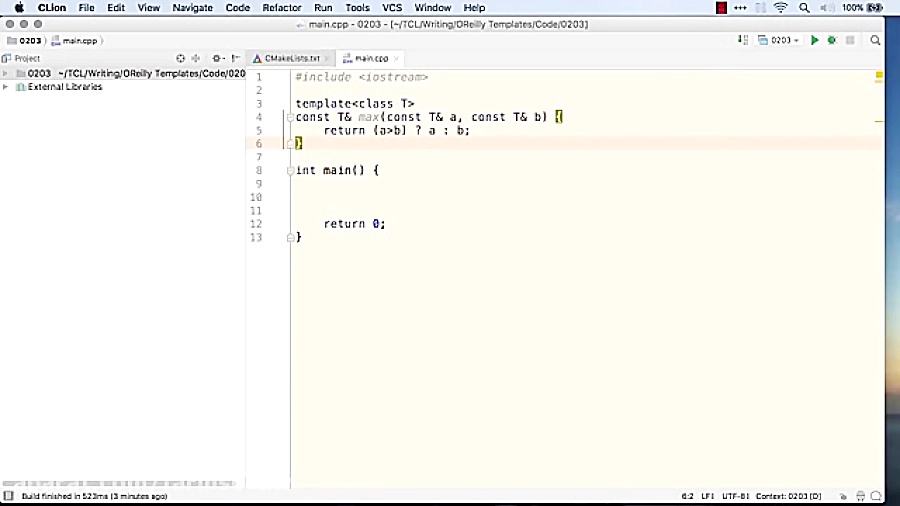The width and height of the screenshot is (900, 506).
Task: Click the Collapse All icon in Project panel
Action: click(196, 58)
